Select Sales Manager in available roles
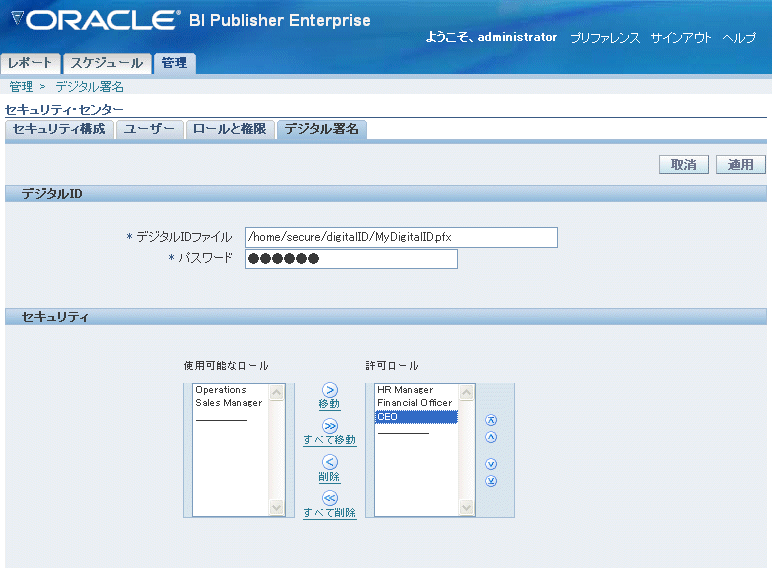Image resolution: width=772 pixels, height=569 pixels. pos(228,403)
